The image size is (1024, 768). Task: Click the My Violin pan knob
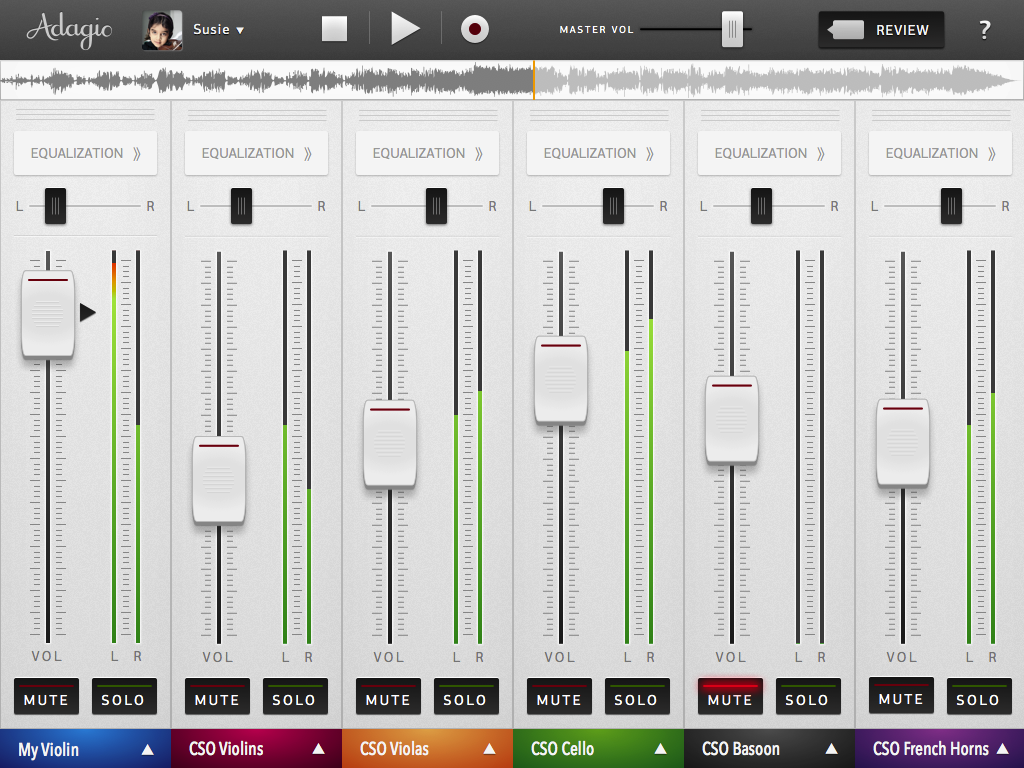tap(56, 206)
